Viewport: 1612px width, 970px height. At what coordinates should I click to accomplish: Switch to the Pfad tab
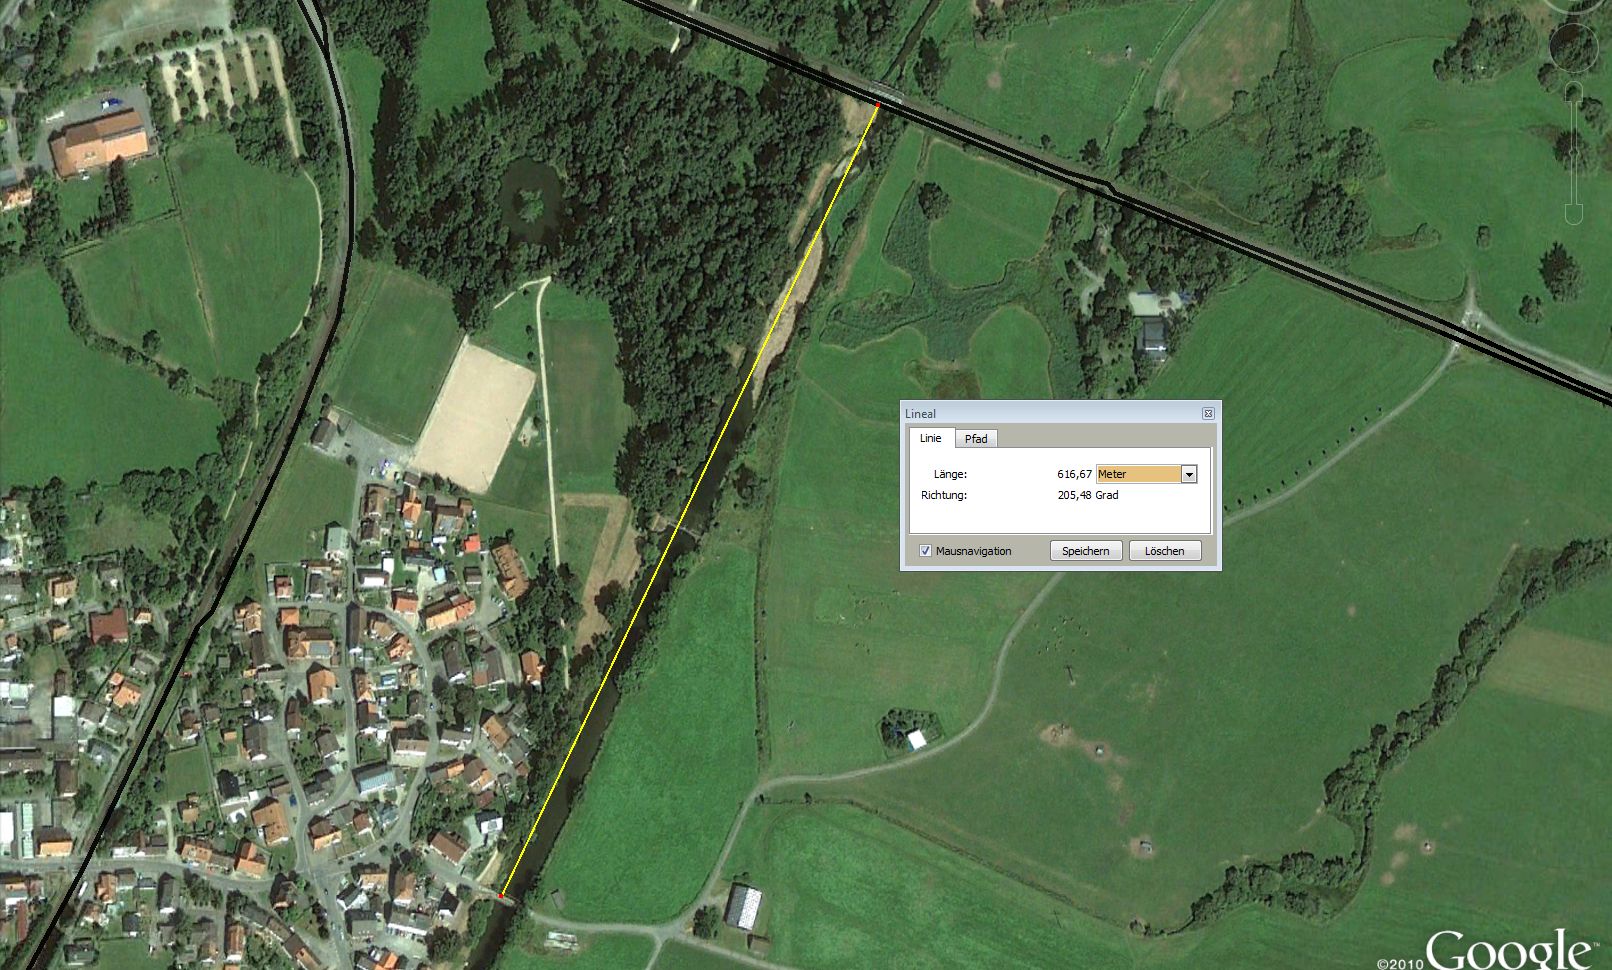click(x=976, y=439)
